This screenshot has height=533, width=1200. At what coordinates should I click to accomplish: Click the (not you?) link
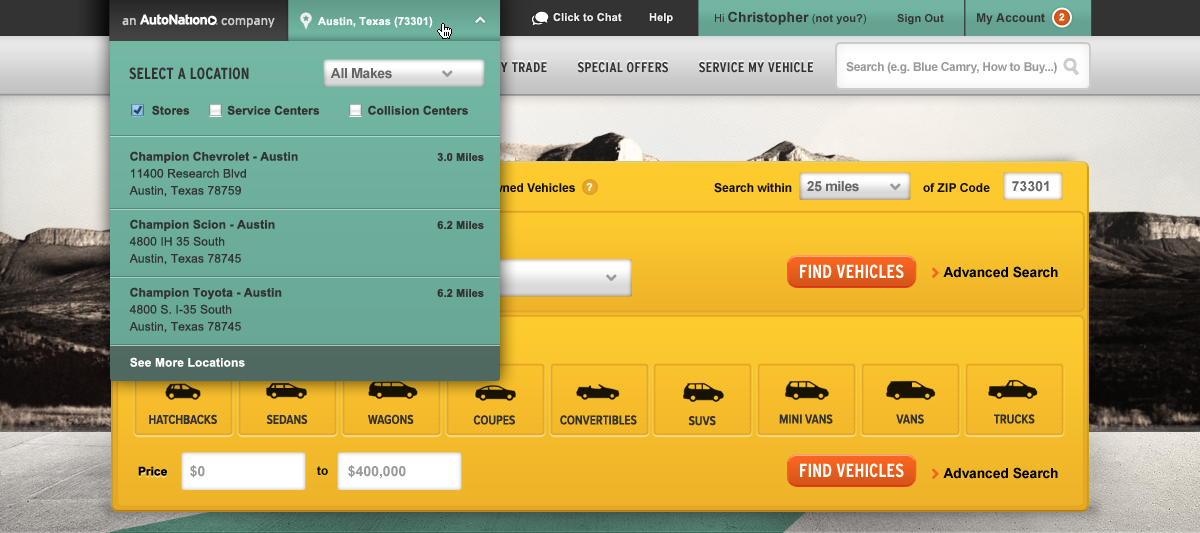click(839, 18)
